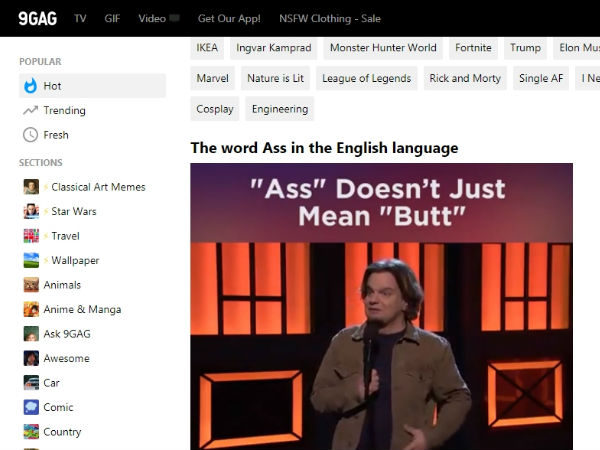Select the Rick and Morty tag
The width and height of the screenshot is (600, 450).
point(463,78)
